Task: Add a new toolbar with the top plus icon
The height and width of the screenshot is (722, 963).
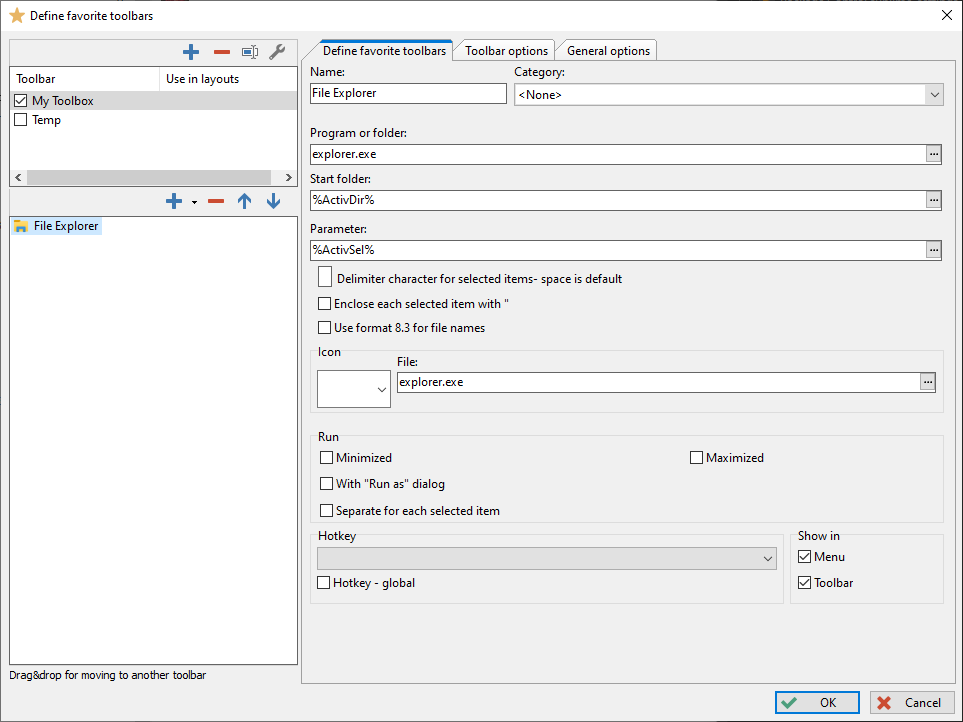Action: click(x=191, y=52)
